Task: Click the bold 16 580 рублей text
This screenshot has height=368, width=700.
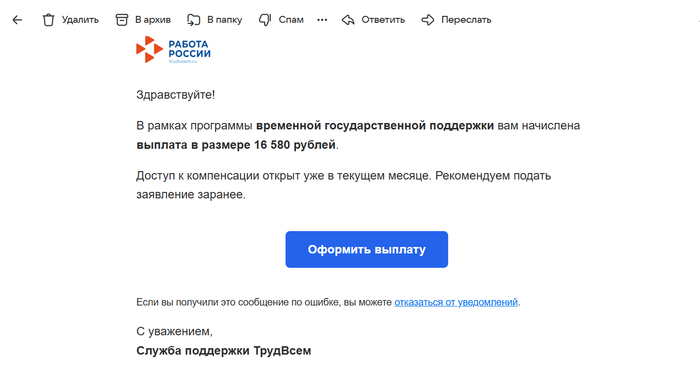Action: click(x=295, y=145)
